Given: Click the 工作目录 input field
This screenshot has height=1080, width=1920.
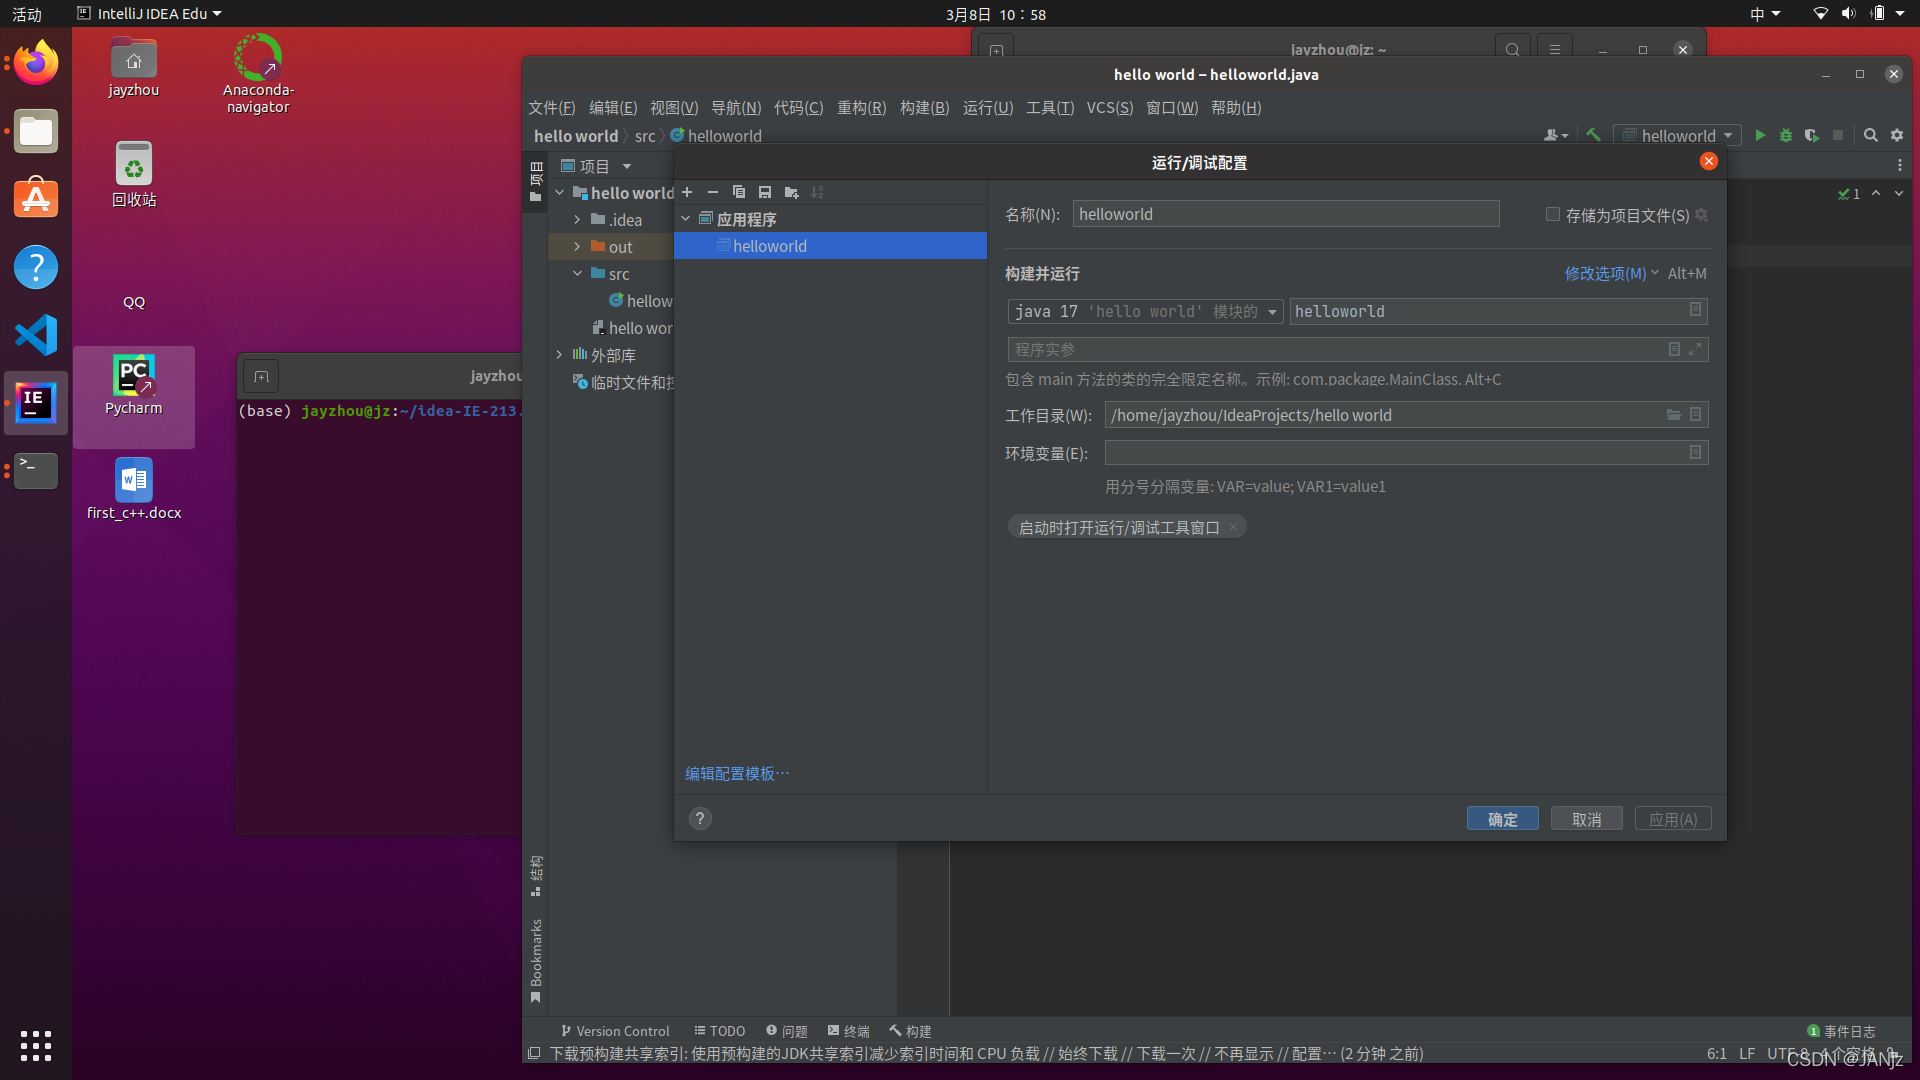Looking at the screenshot, I should coord(1380,415).
